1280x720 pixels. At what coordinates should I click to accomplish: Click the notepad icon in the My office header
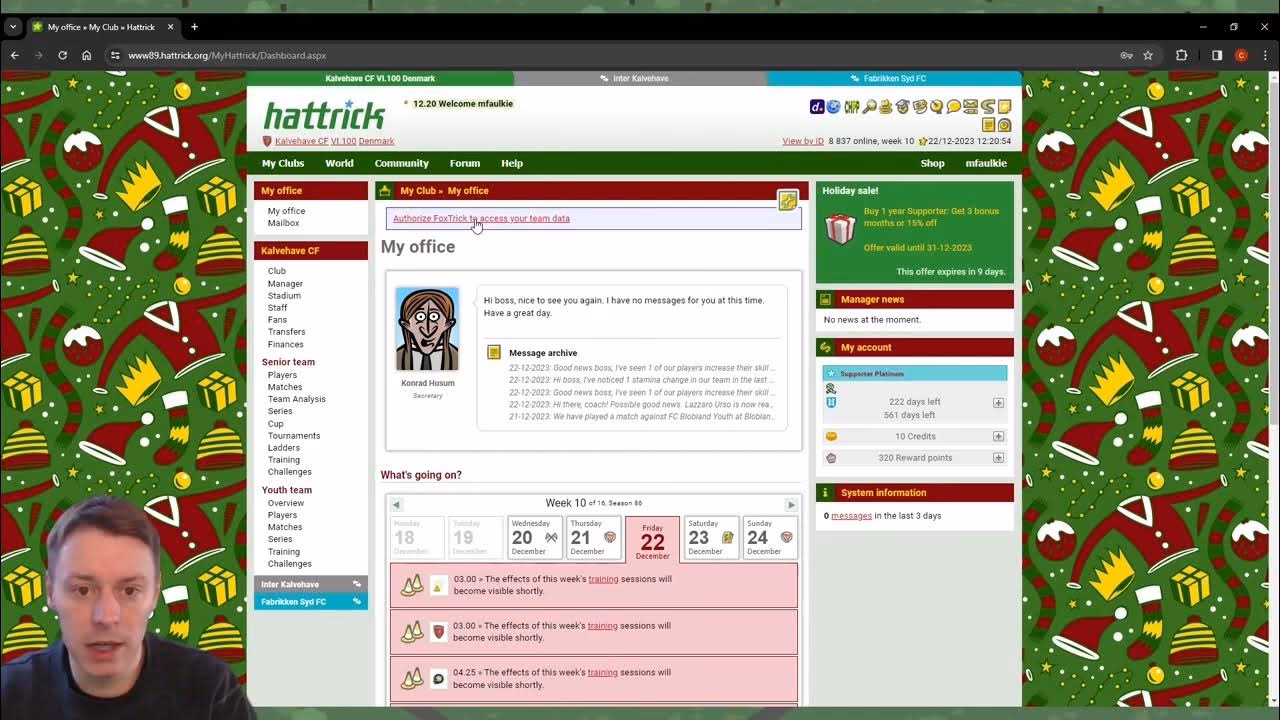click(x=788, y=200)
